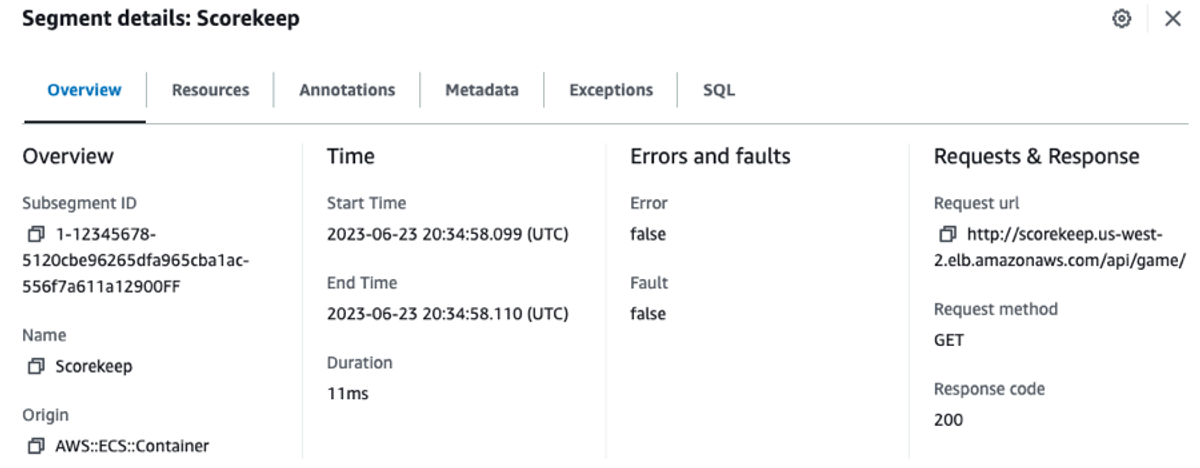The image size is (1200, 468).
Task: Copy the request url
Action: point(948,235)
